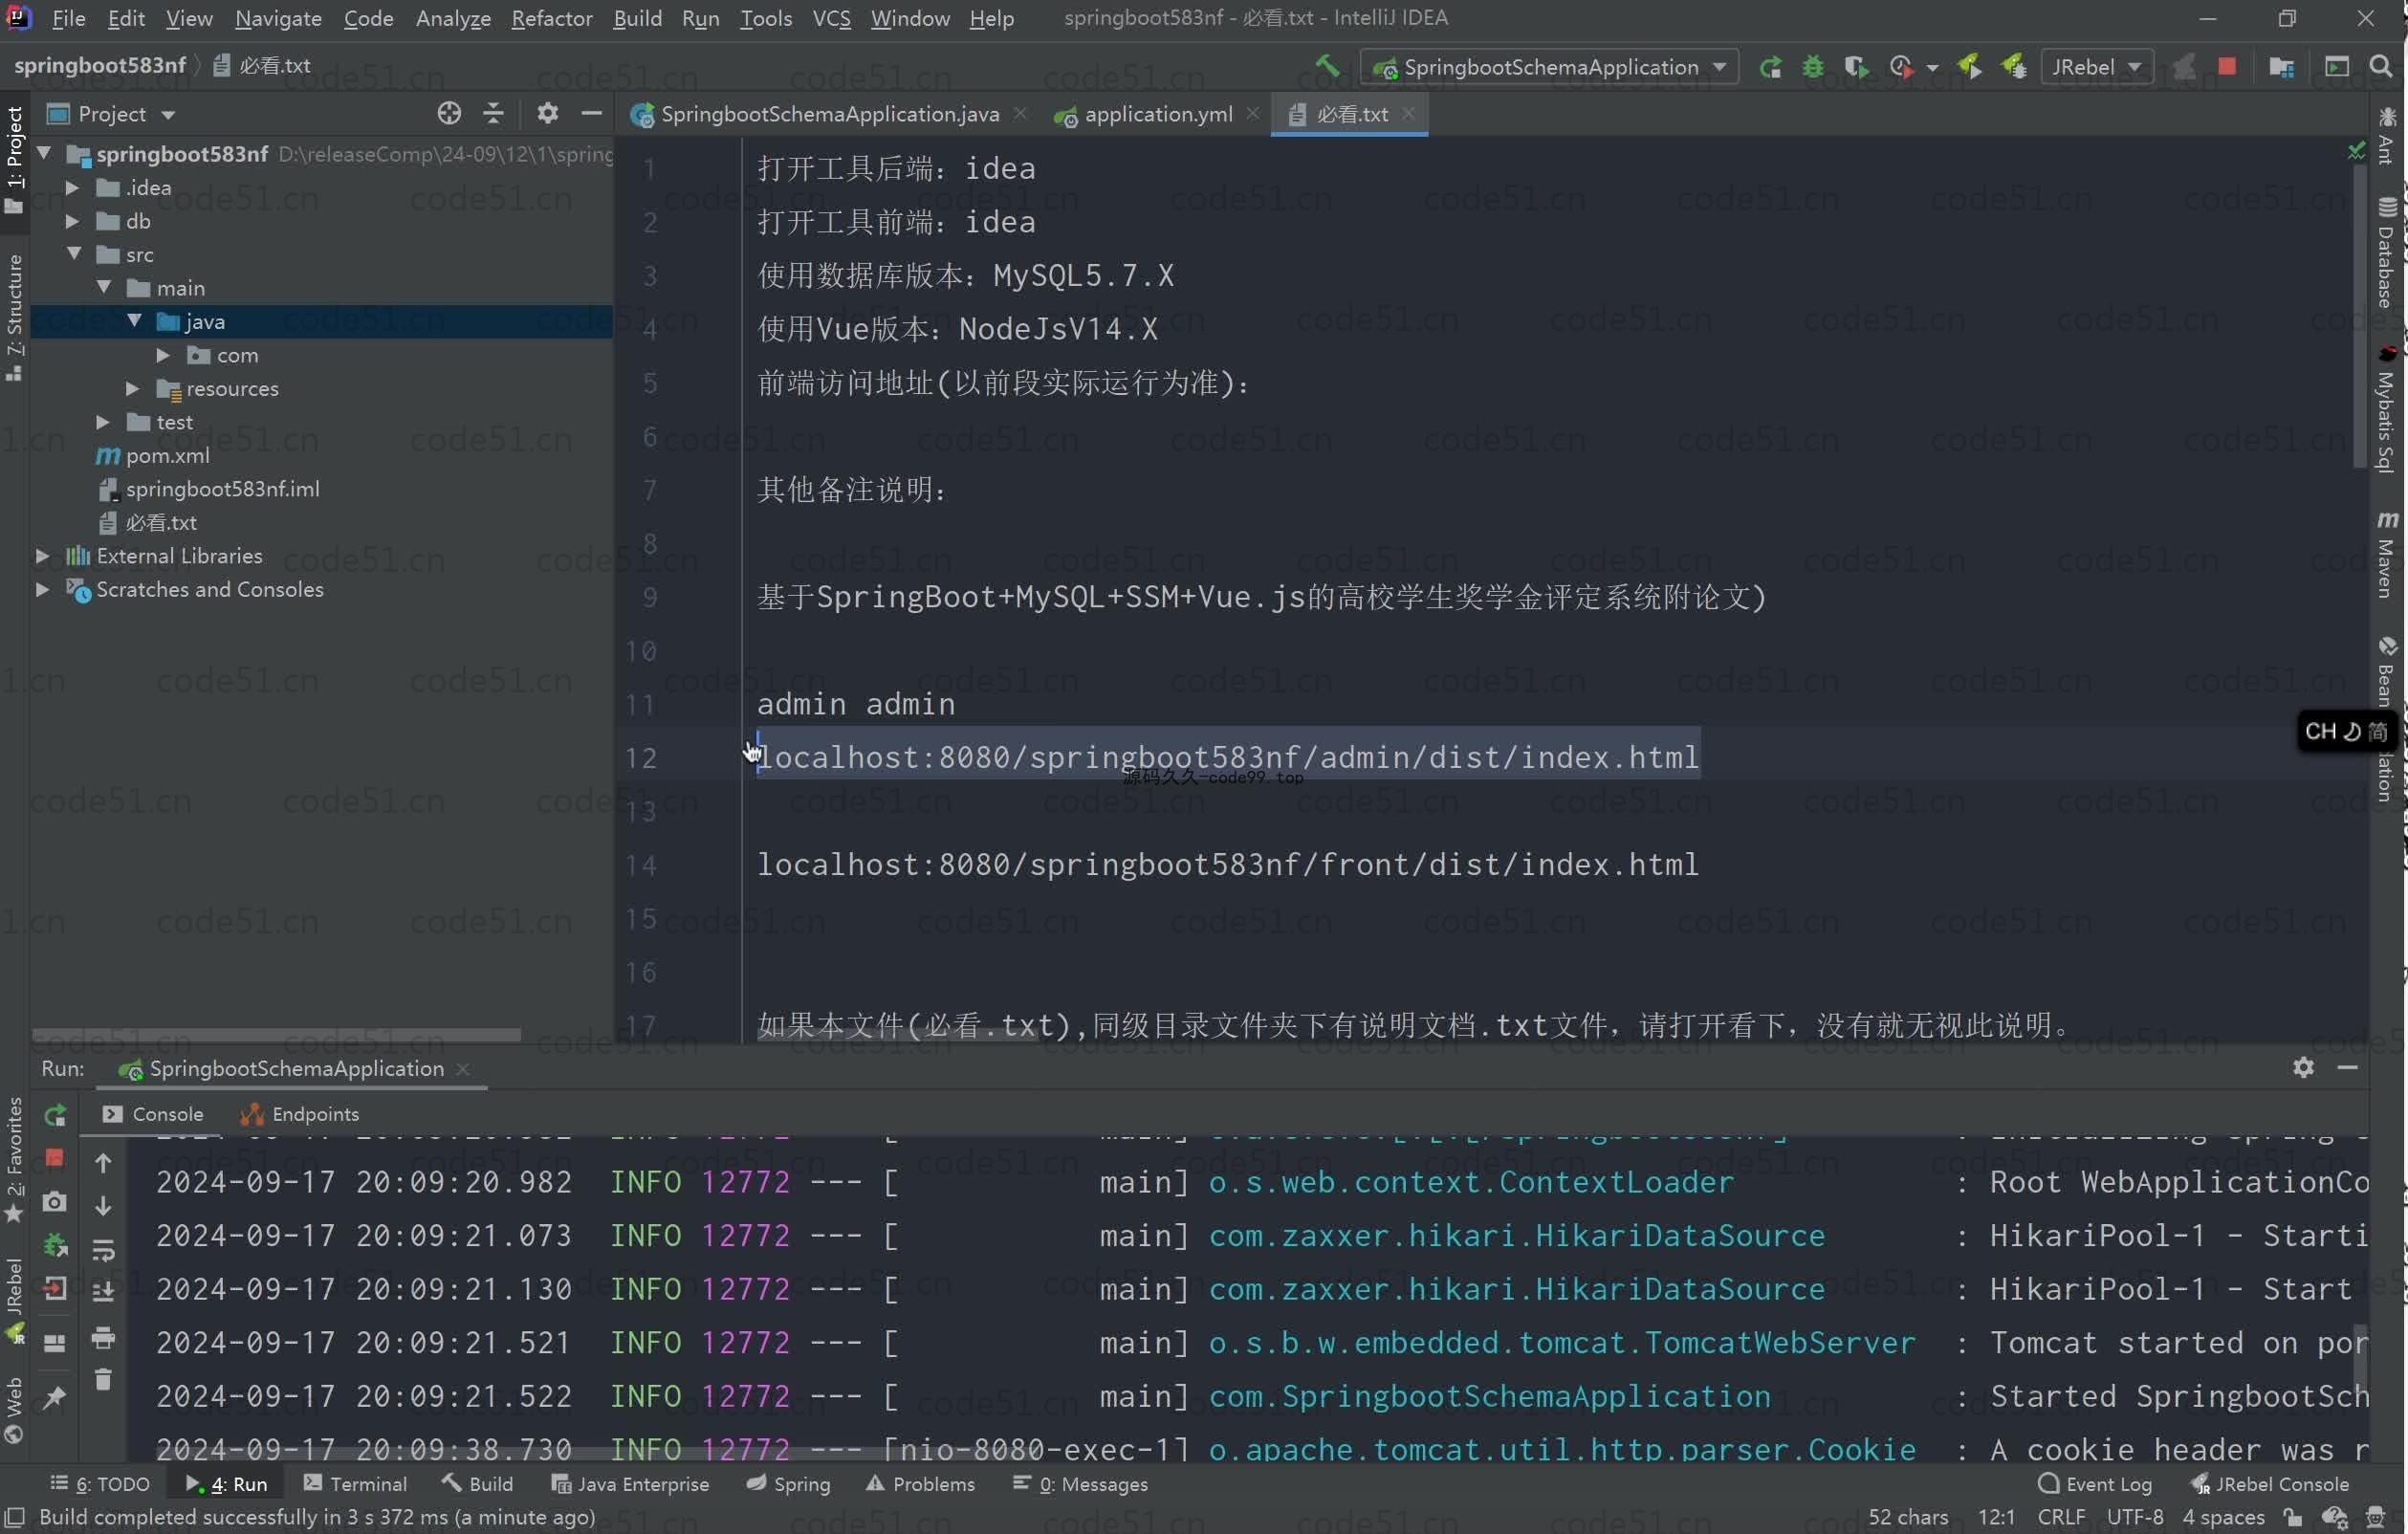Expand Scratches and Consoles node

42,589
